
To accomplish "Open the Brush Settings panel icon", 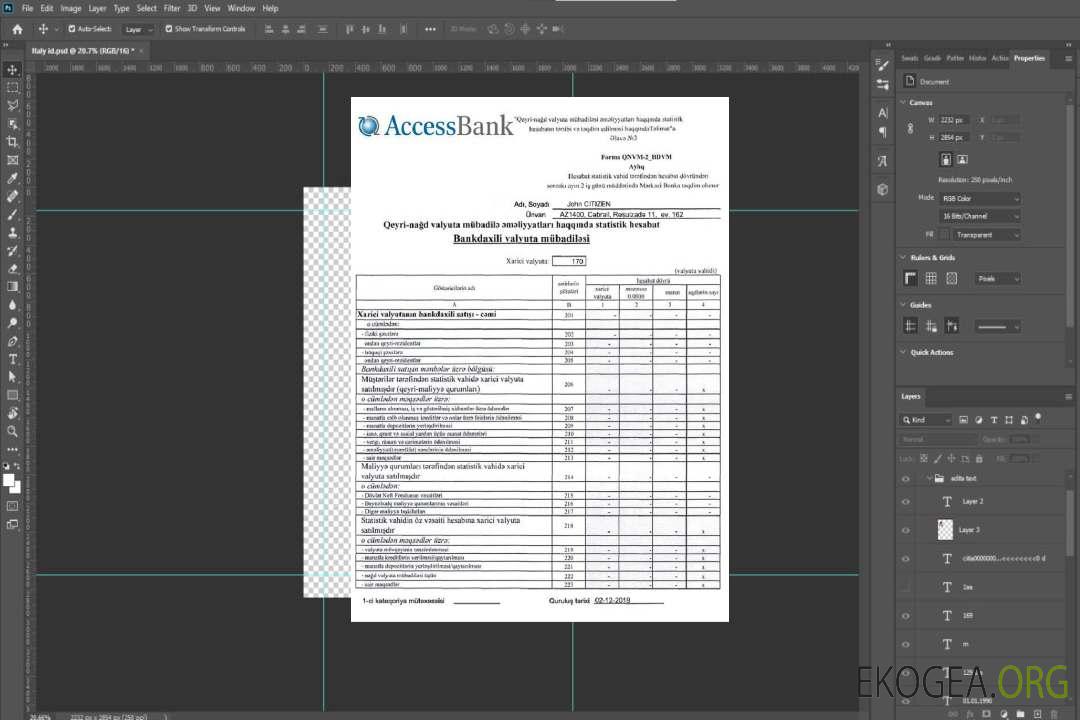I will (x=883, y=65).
